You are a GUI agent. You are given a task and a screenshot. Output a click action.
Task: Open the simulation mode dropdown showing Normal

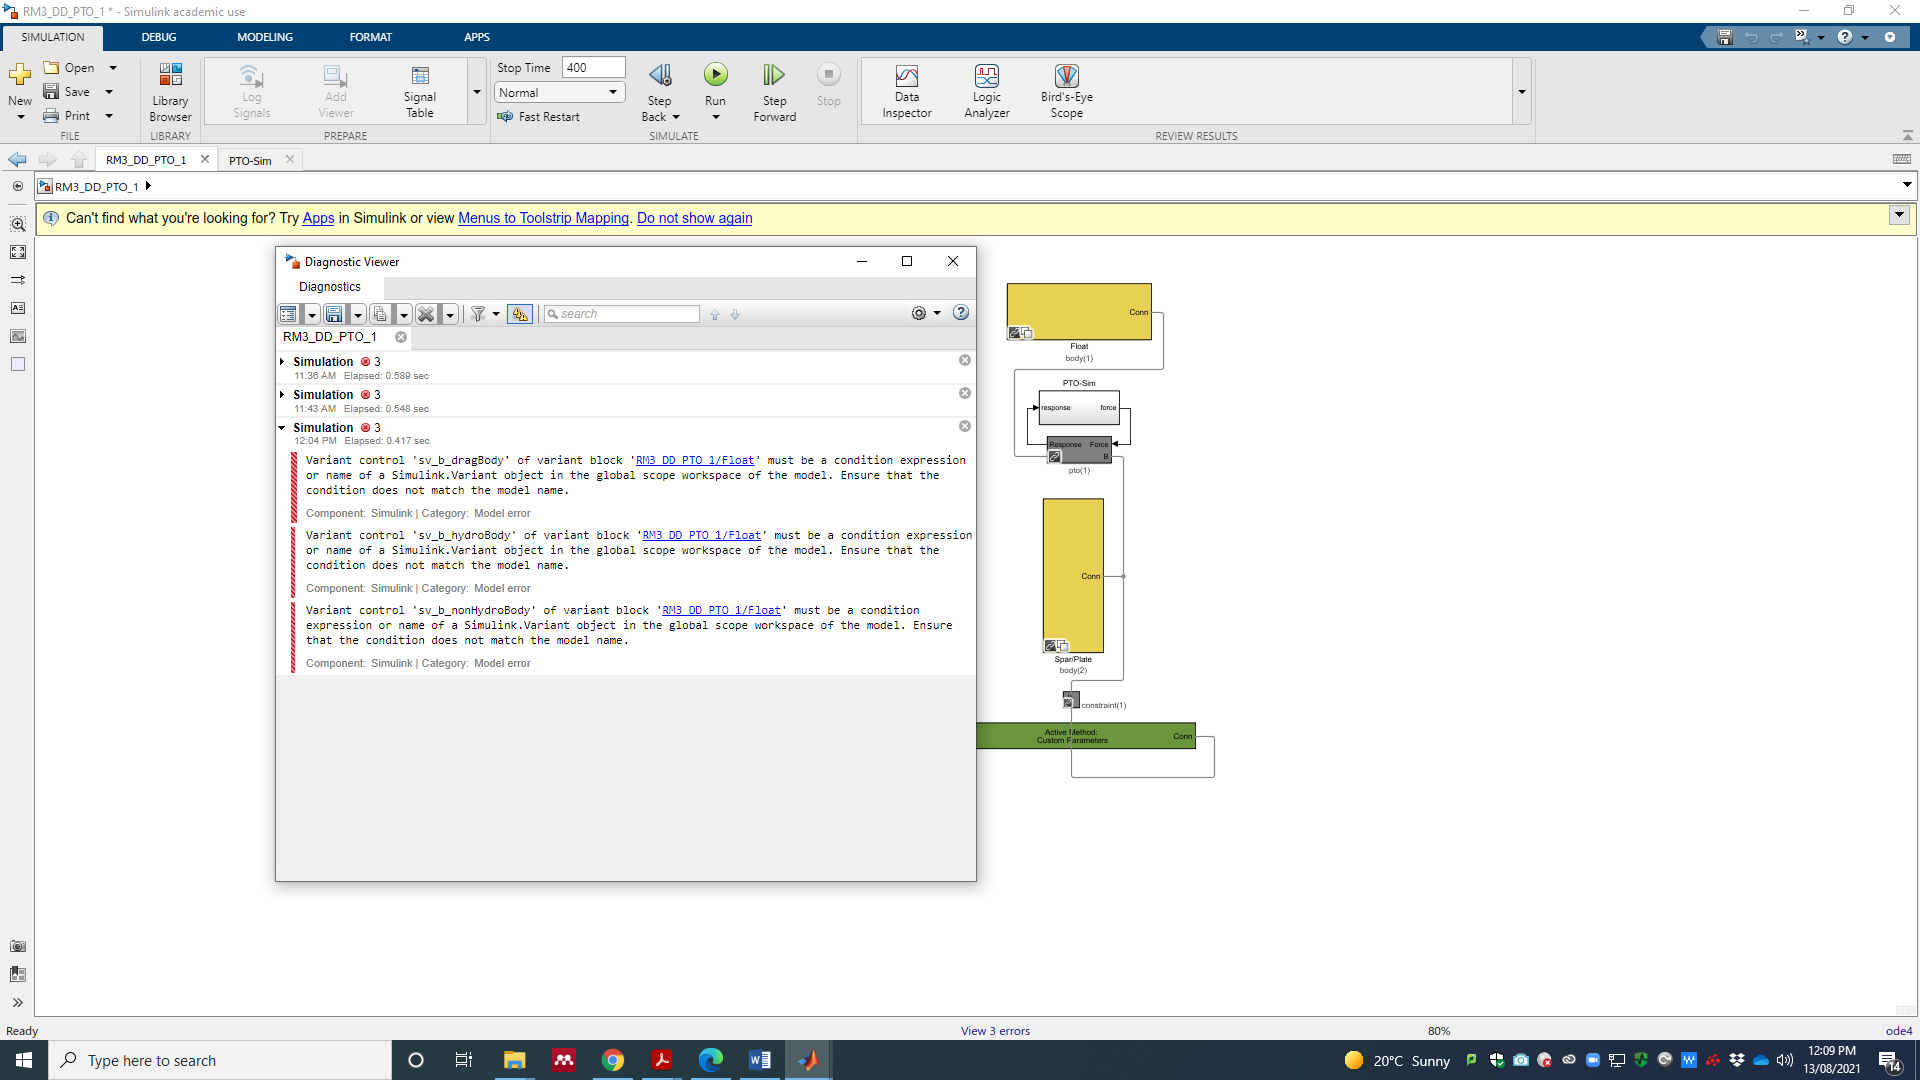[612, 92]
